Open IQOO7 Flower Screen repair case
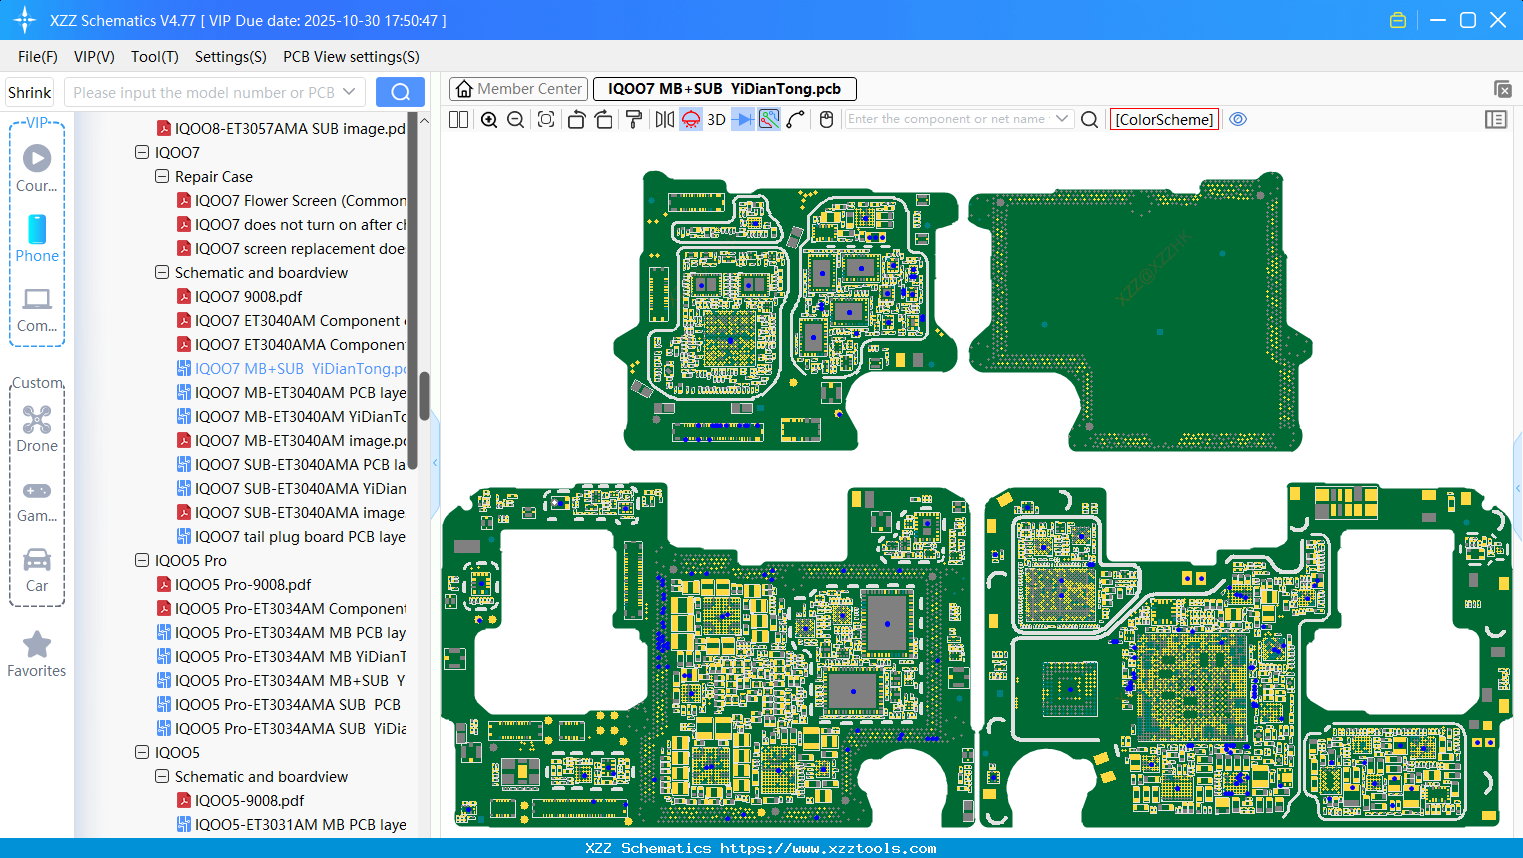 (291, 201)
